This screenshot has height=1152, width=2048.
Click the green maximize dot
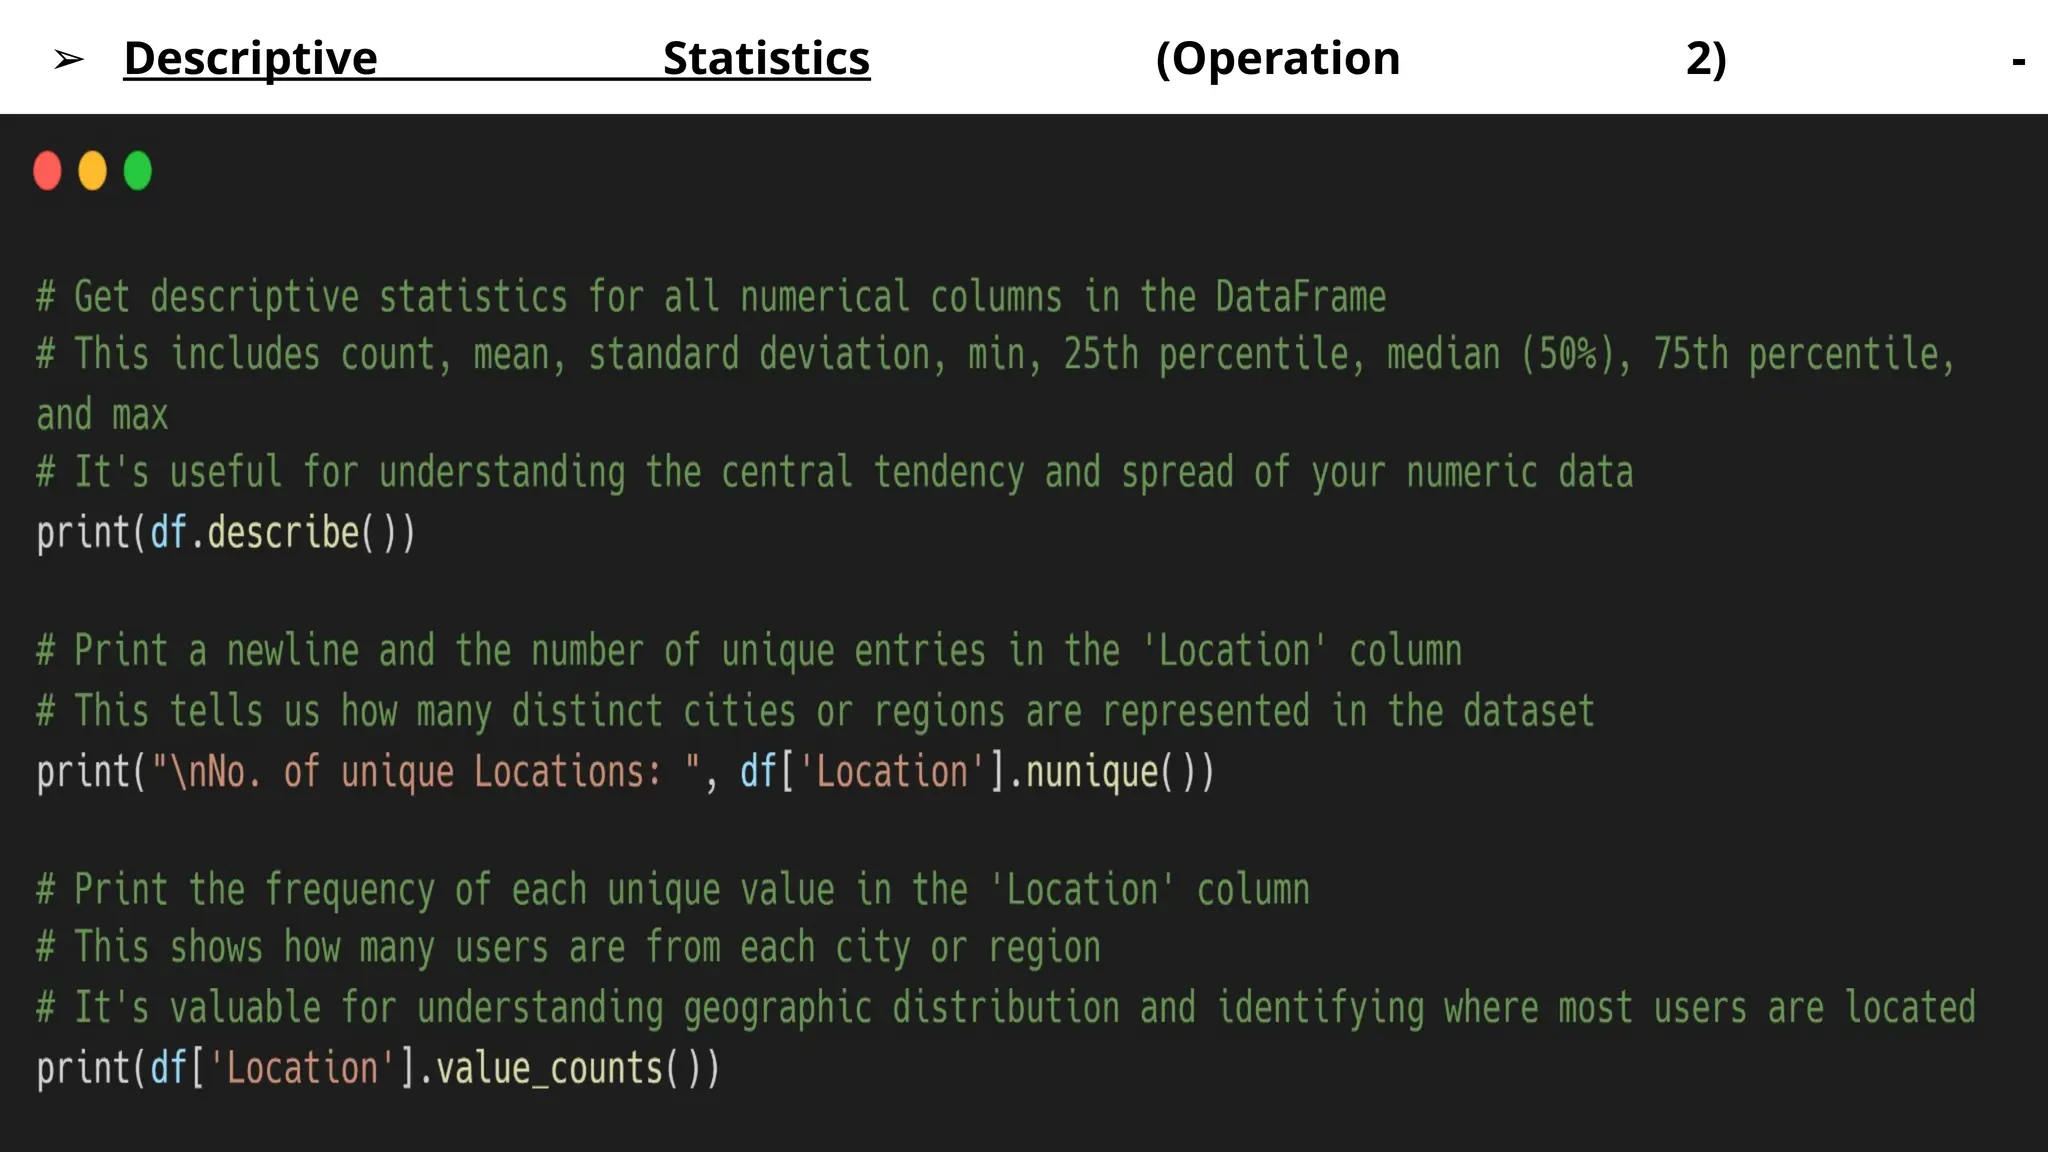click(x=137, y=171)
